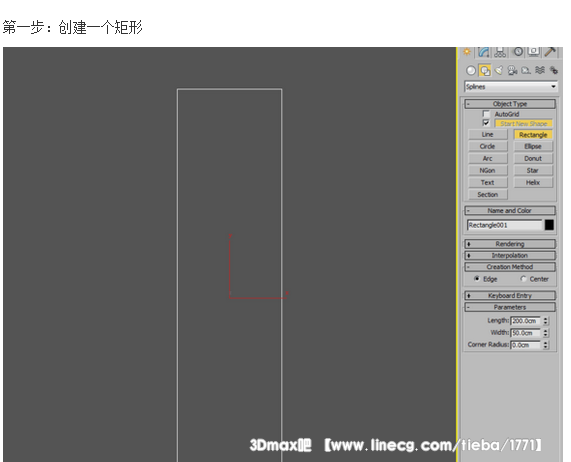Collapse the Creation Method rollout
The width and height of the screenshot is (571, 462).
510,267
